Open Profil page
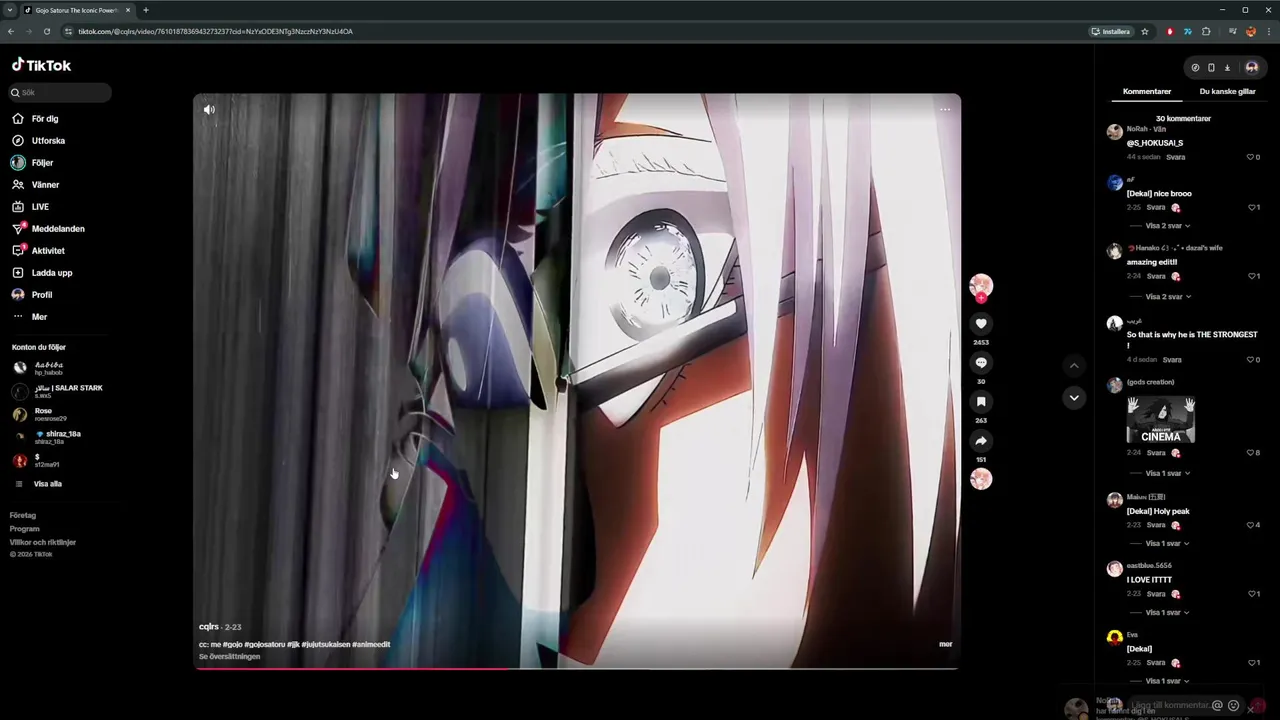 click(x=32, y=295)
